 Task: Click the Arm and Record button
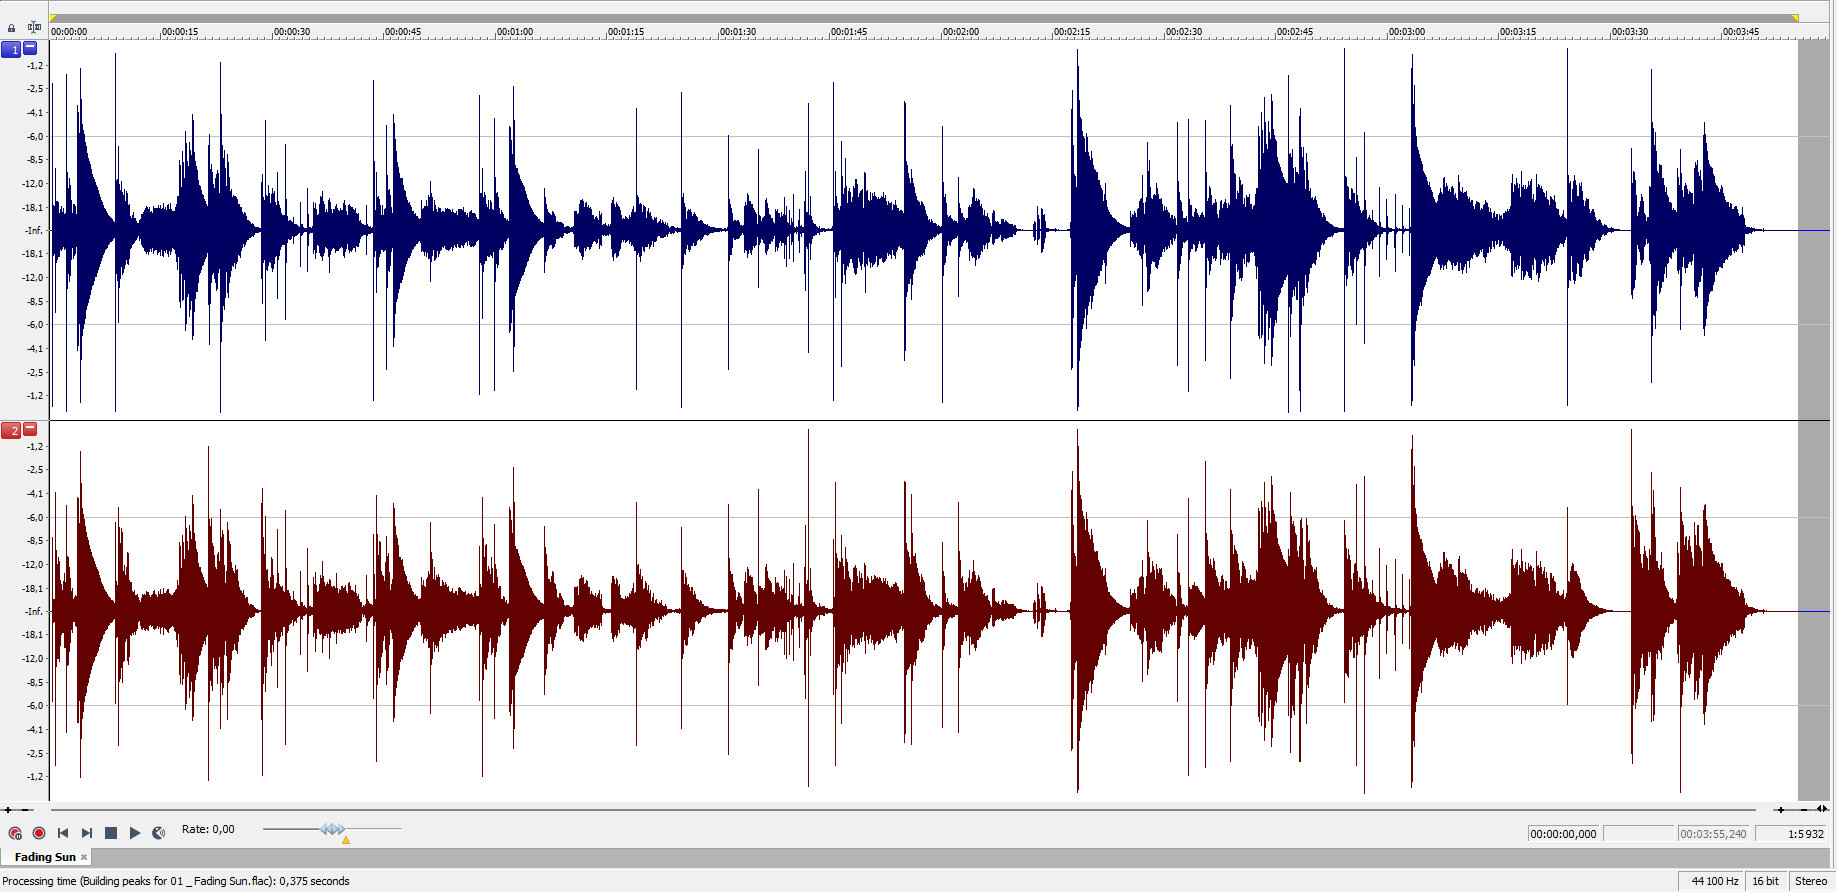click(15, 833)
